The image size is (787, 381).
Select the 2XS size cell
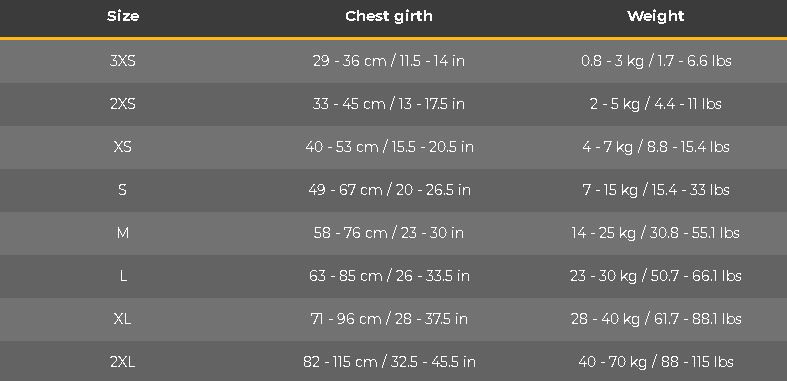click(123, 104)
